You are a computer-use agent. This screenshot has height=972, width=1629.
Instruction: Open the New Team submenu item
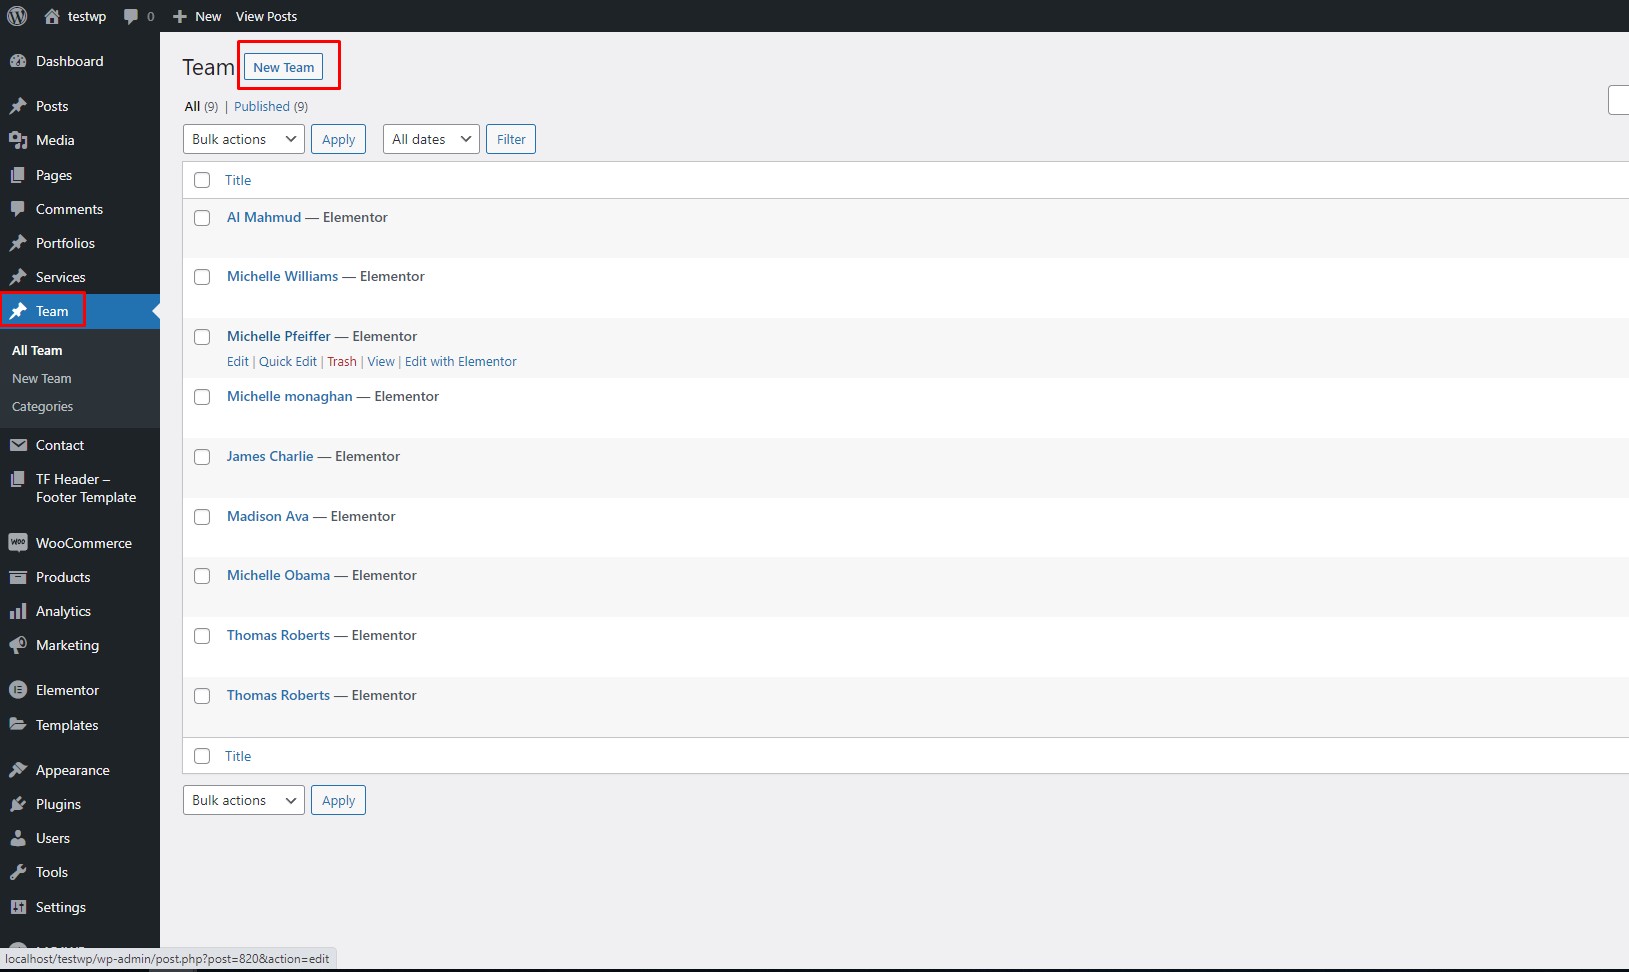click(x=42, y=378)
